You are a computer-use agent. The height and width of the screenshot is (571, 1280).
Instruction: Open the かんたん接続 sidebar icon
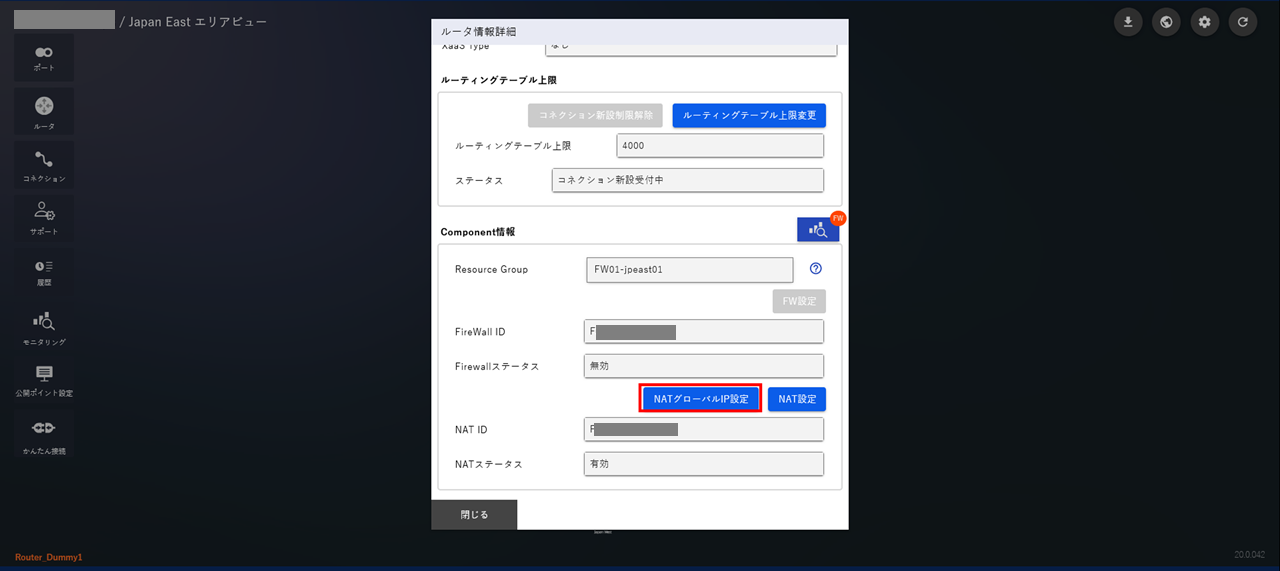[44, 434]
